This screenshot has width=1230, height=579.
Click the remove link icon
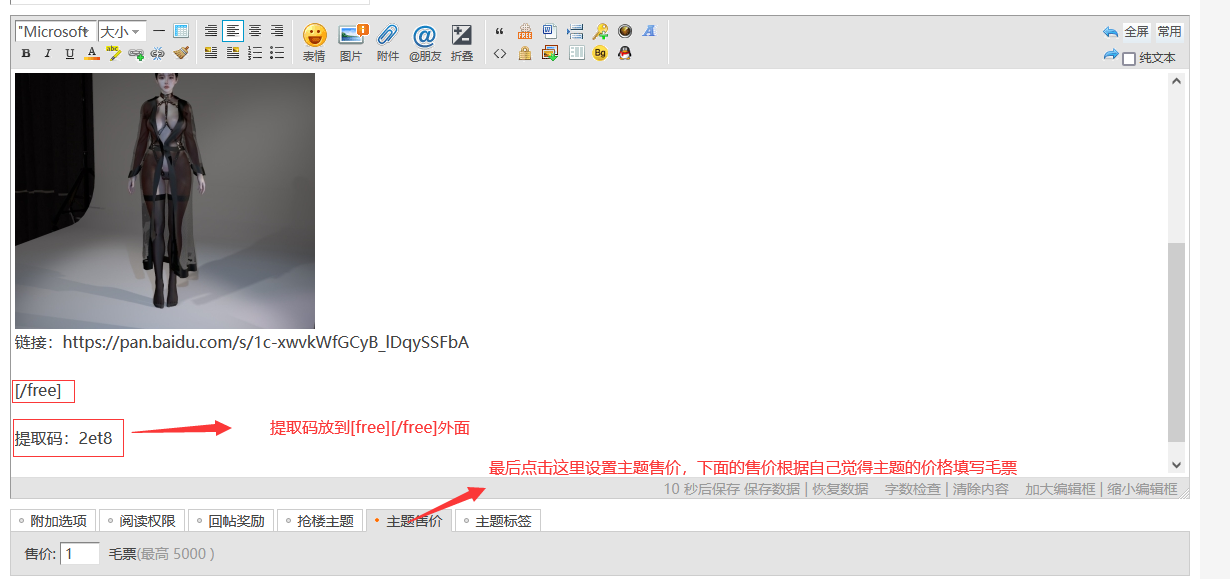tap(158, 54)
